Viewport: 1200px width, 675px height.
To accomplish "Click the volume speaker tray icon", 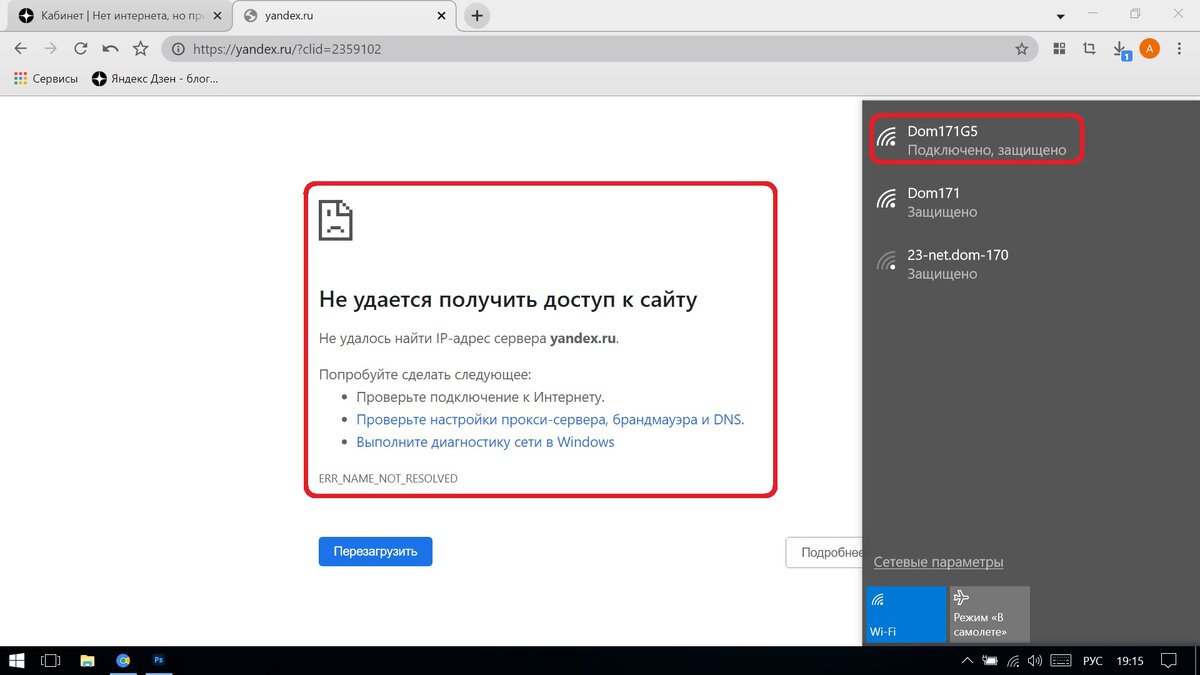I will pos(1037,661).
